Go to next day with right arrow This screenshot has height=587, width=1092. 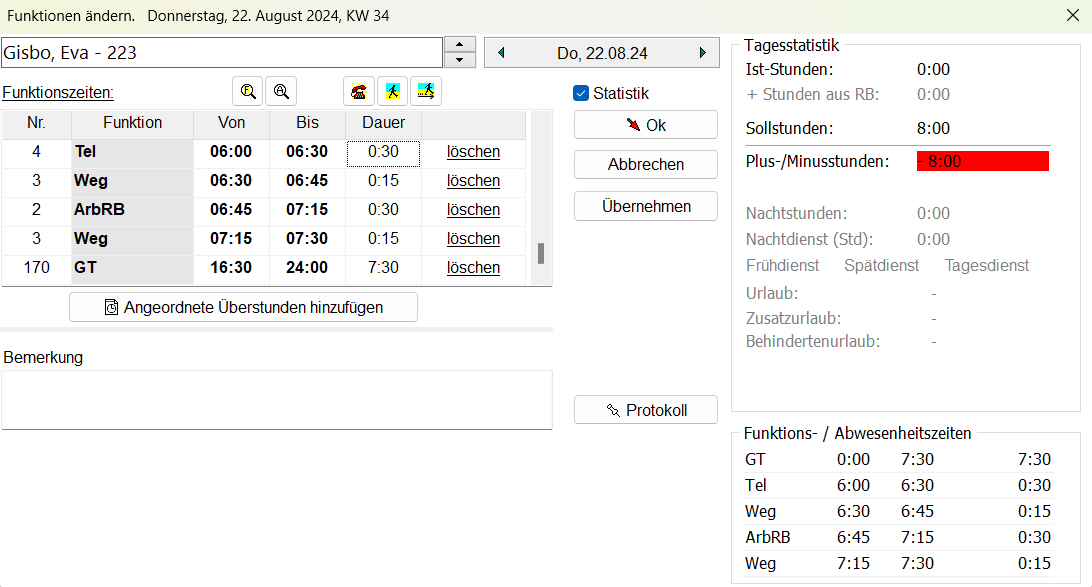703,53
